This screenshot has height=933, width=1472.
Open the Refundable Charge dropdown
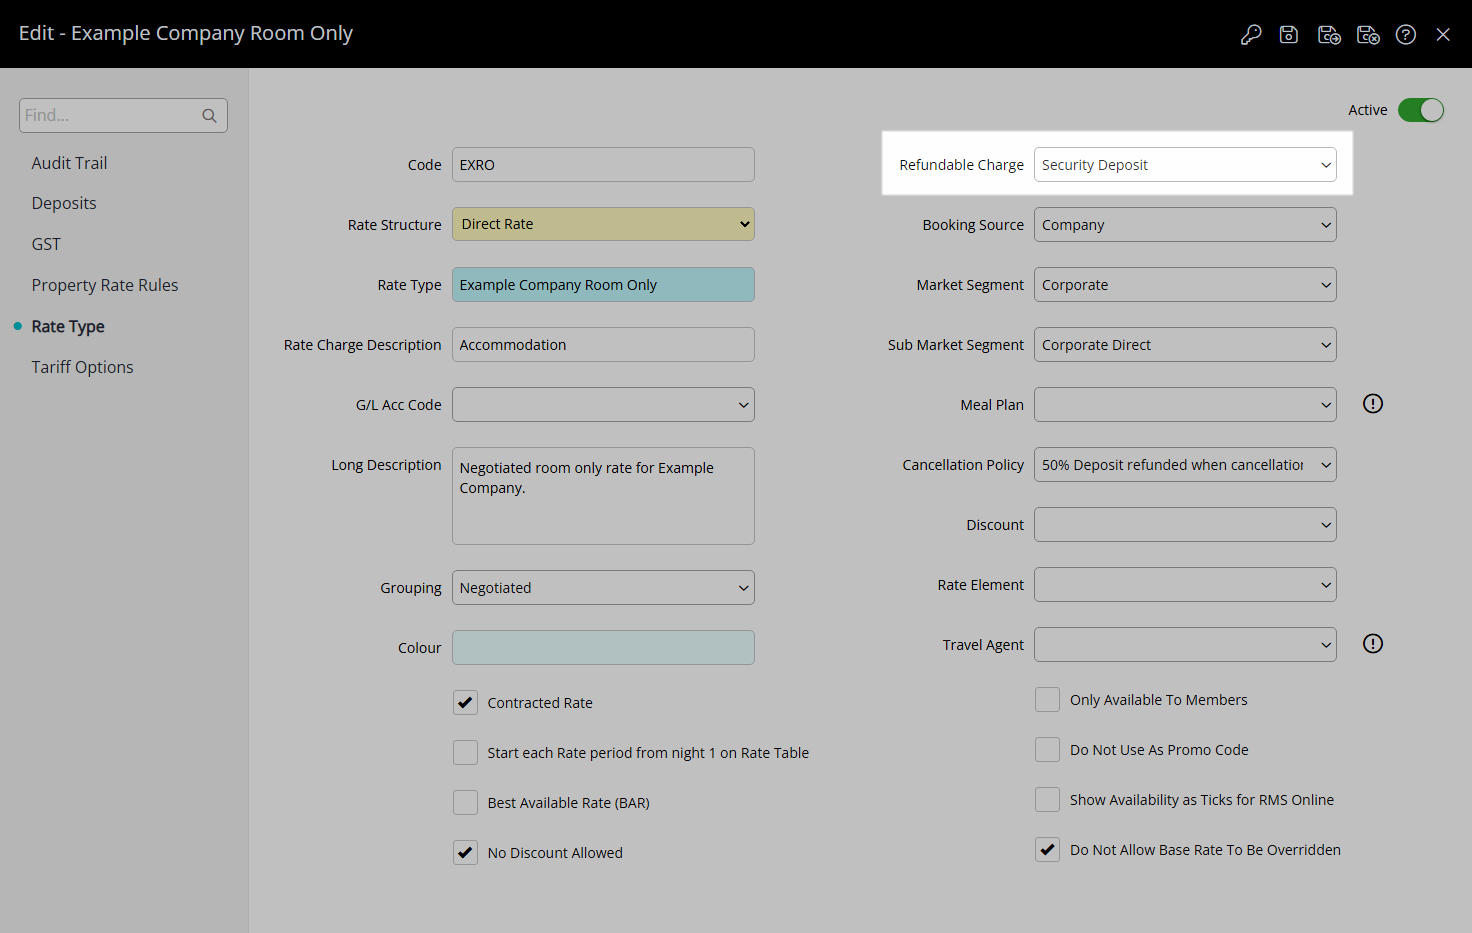click(1185, 165)
